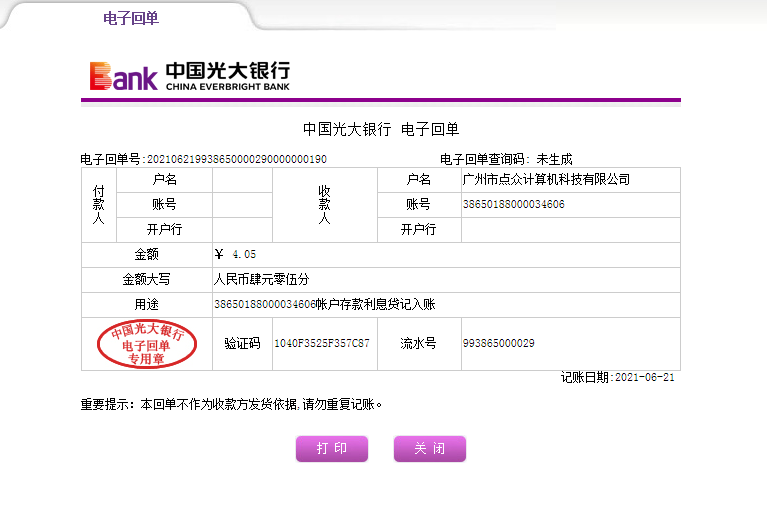Click the heading 中国光大银行 电子回单
Screen dimensions: 767x520
point(381,129)
